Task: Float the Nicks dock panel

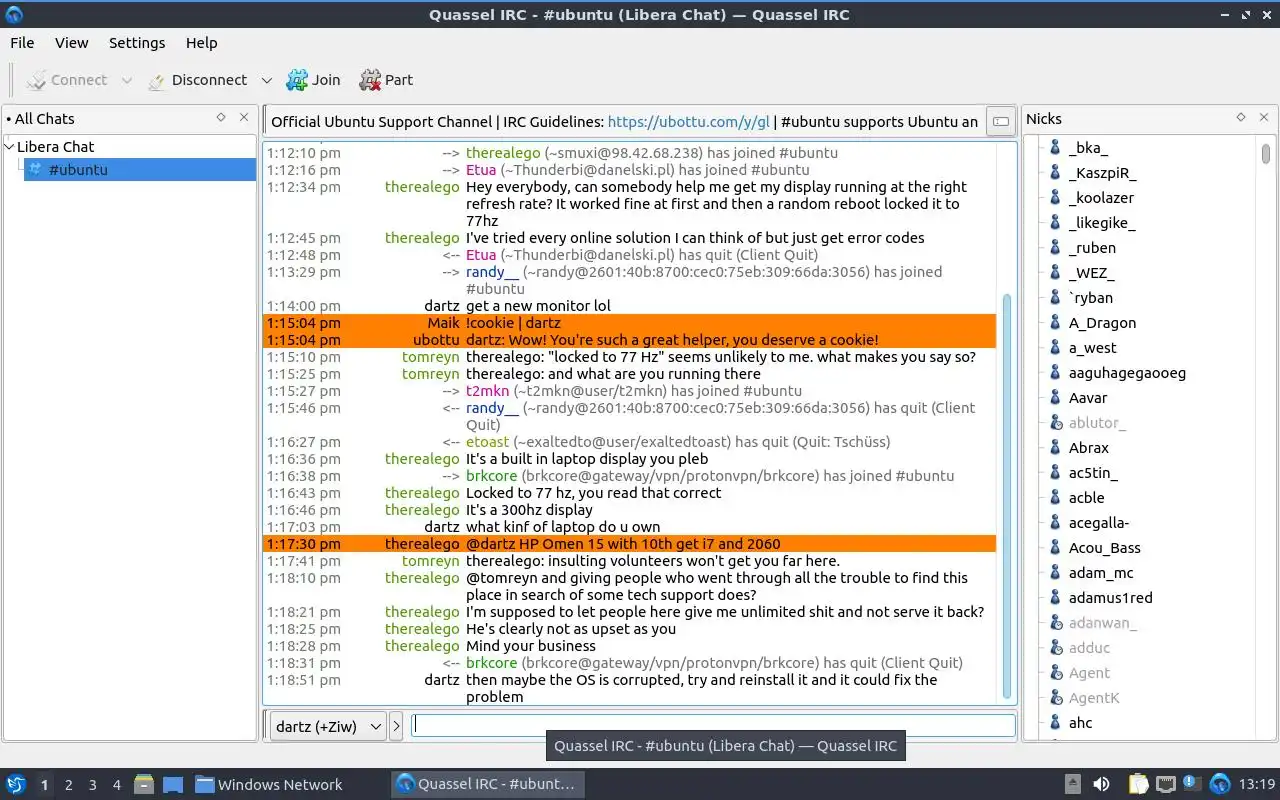Action: (x=1241, y=117)
